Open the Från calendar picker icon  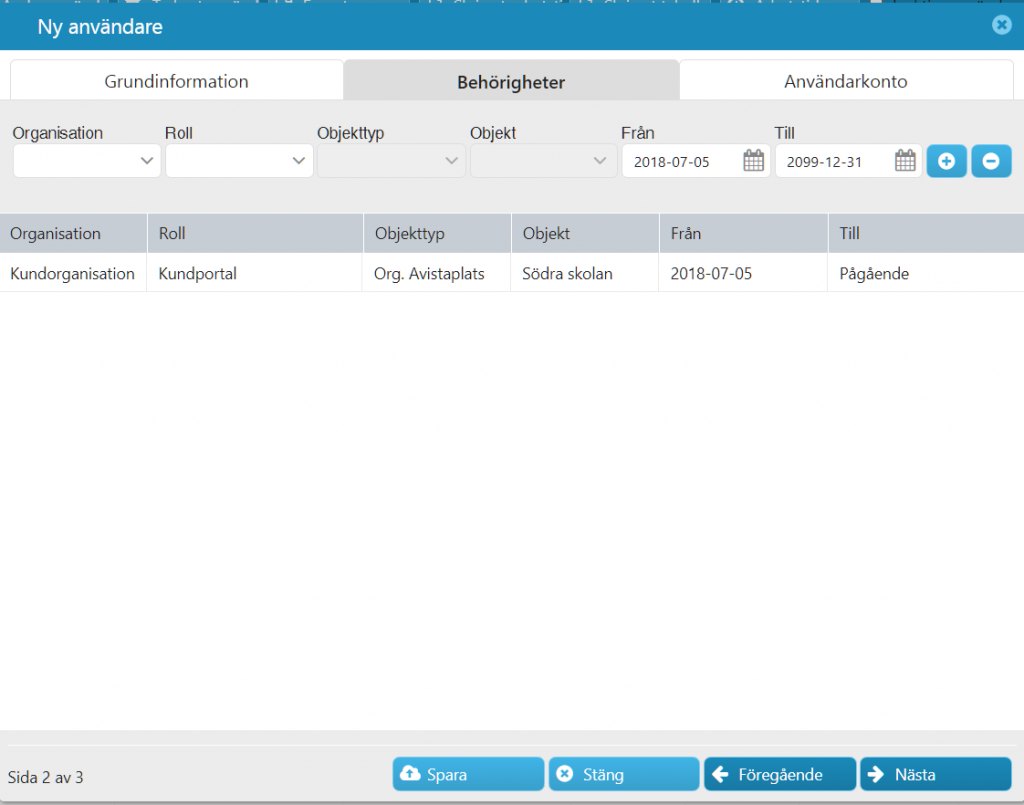click(x=753, y=161)
